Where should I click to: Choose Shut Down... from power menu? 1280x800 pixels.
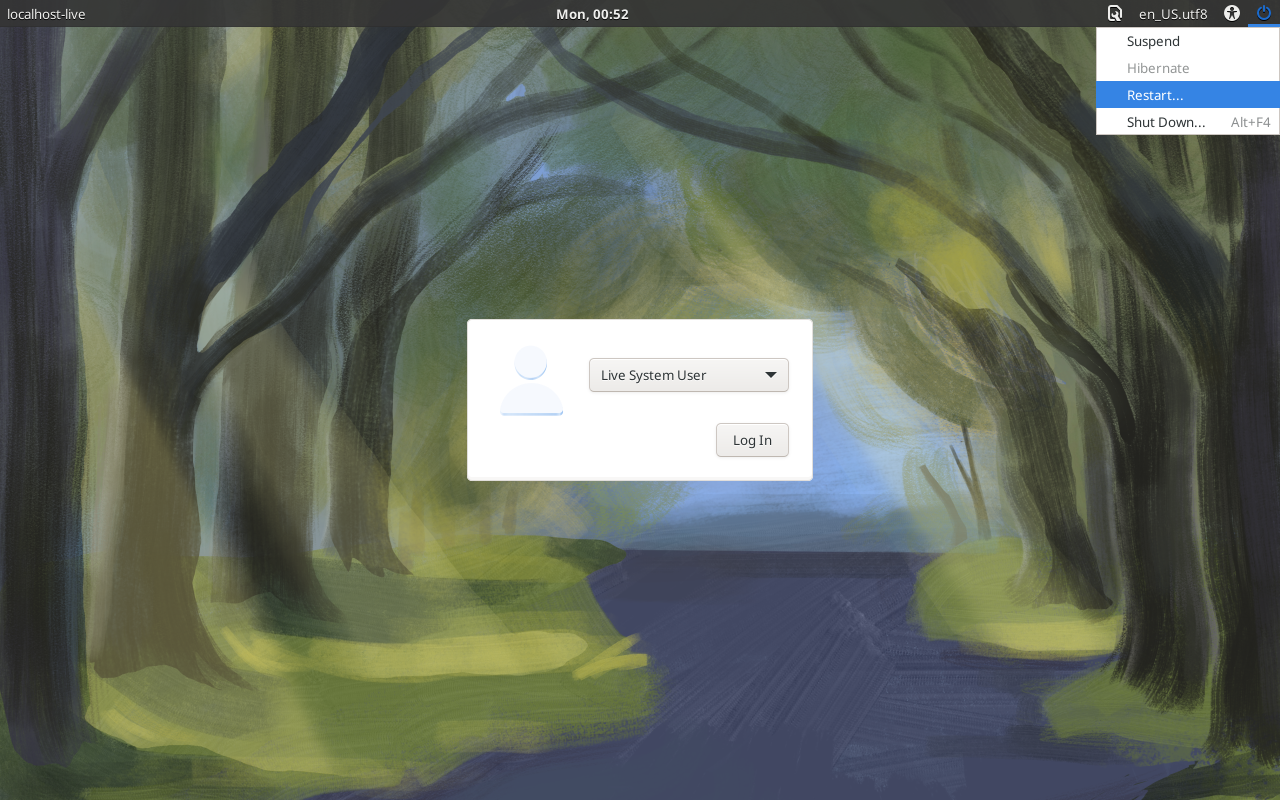tap(1188, 122)
